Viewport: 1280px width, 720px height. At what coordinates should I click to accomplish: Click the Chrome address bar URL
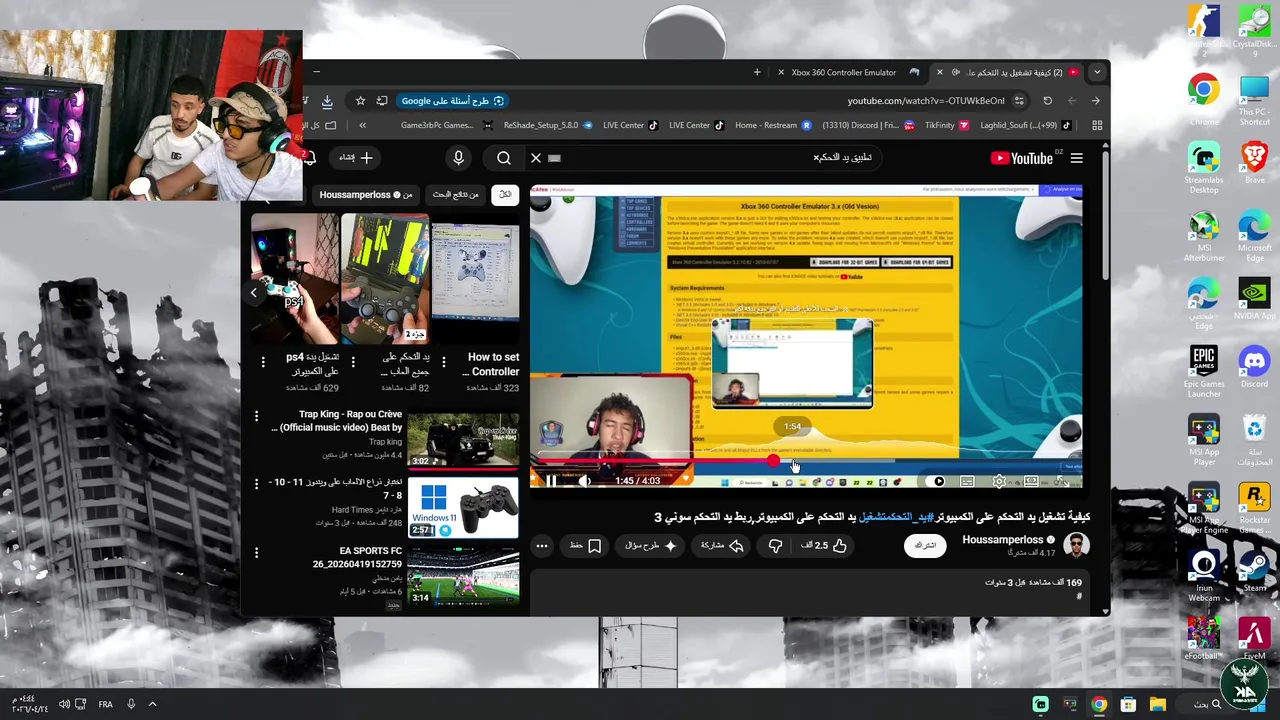(x=926, y=101)
